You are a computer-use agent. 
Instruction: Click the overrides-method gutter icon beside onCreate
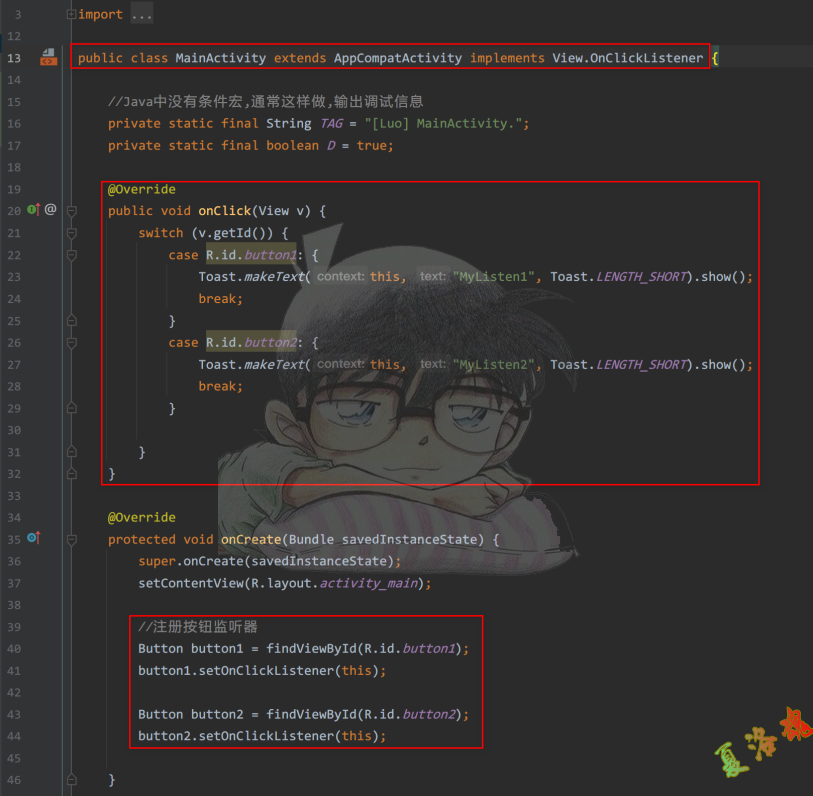pyautogui.click(x=32, y=539)
